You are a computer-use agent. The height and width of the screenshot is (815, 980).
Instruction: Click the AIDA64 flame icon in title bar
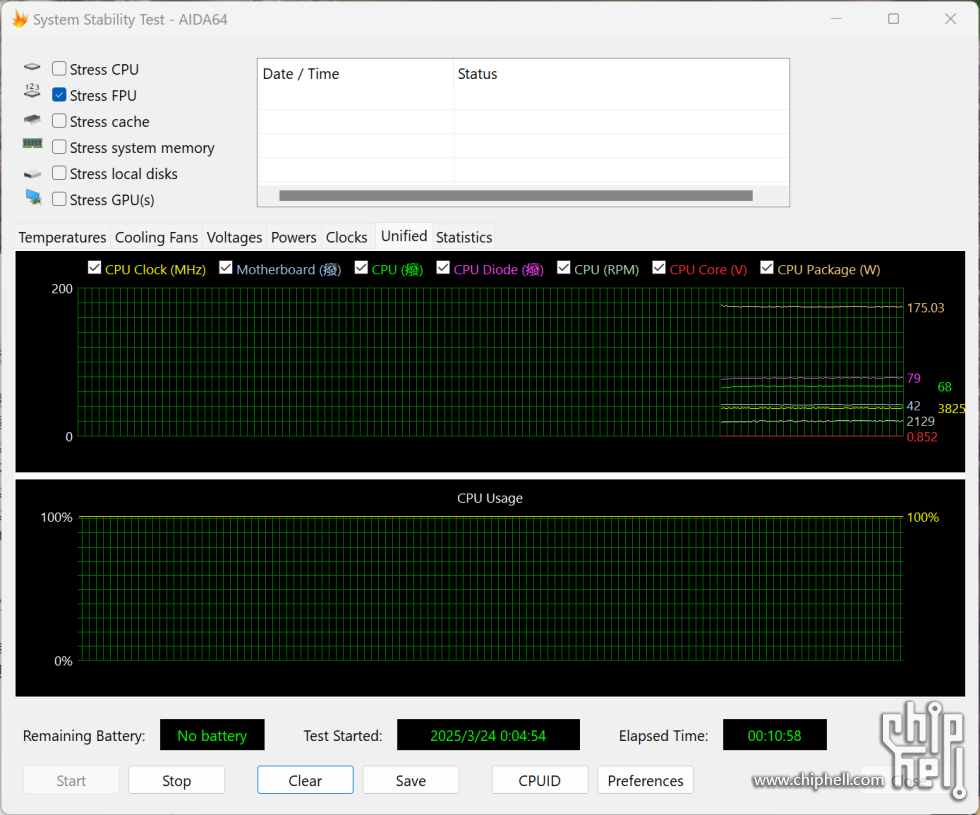pyautogui.click(x=20, y=19)
